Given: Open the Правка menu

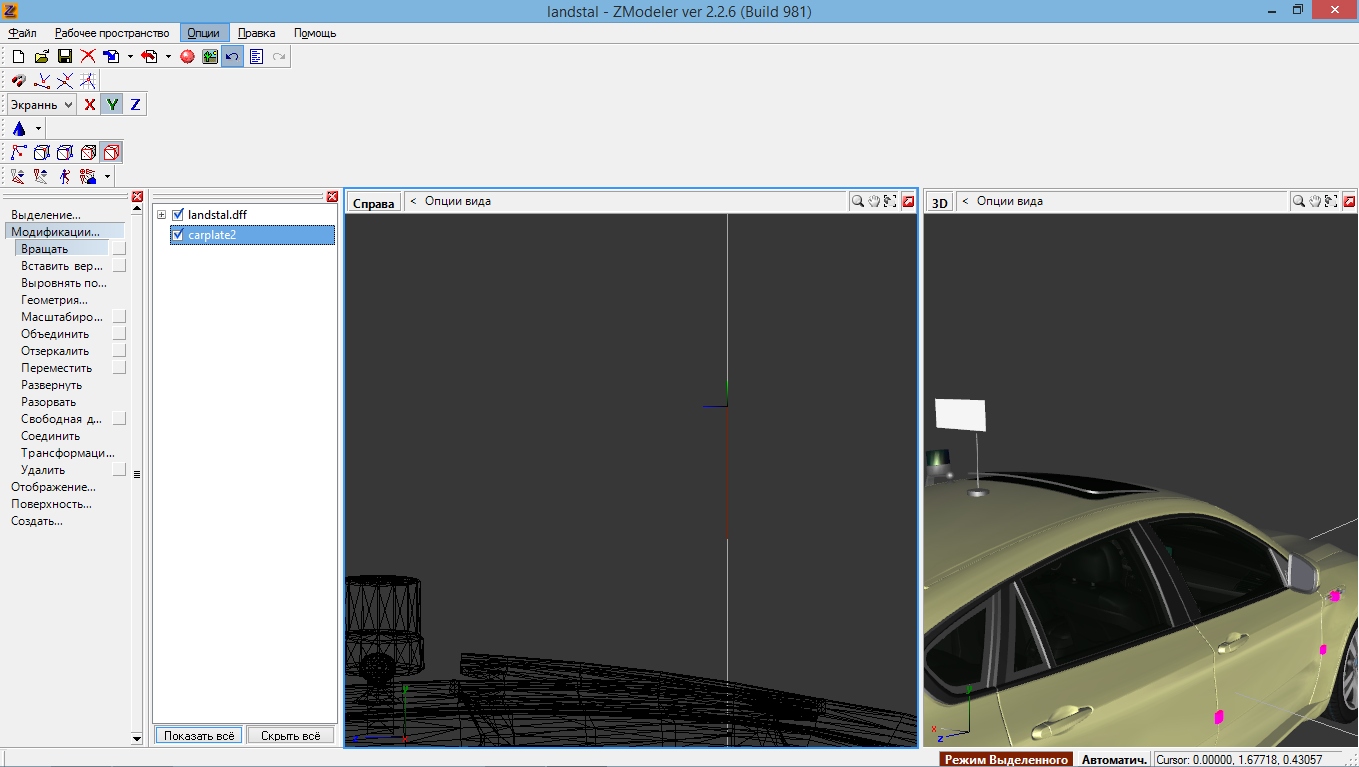Looking at the screenshot, I should (x=257, y=33).
